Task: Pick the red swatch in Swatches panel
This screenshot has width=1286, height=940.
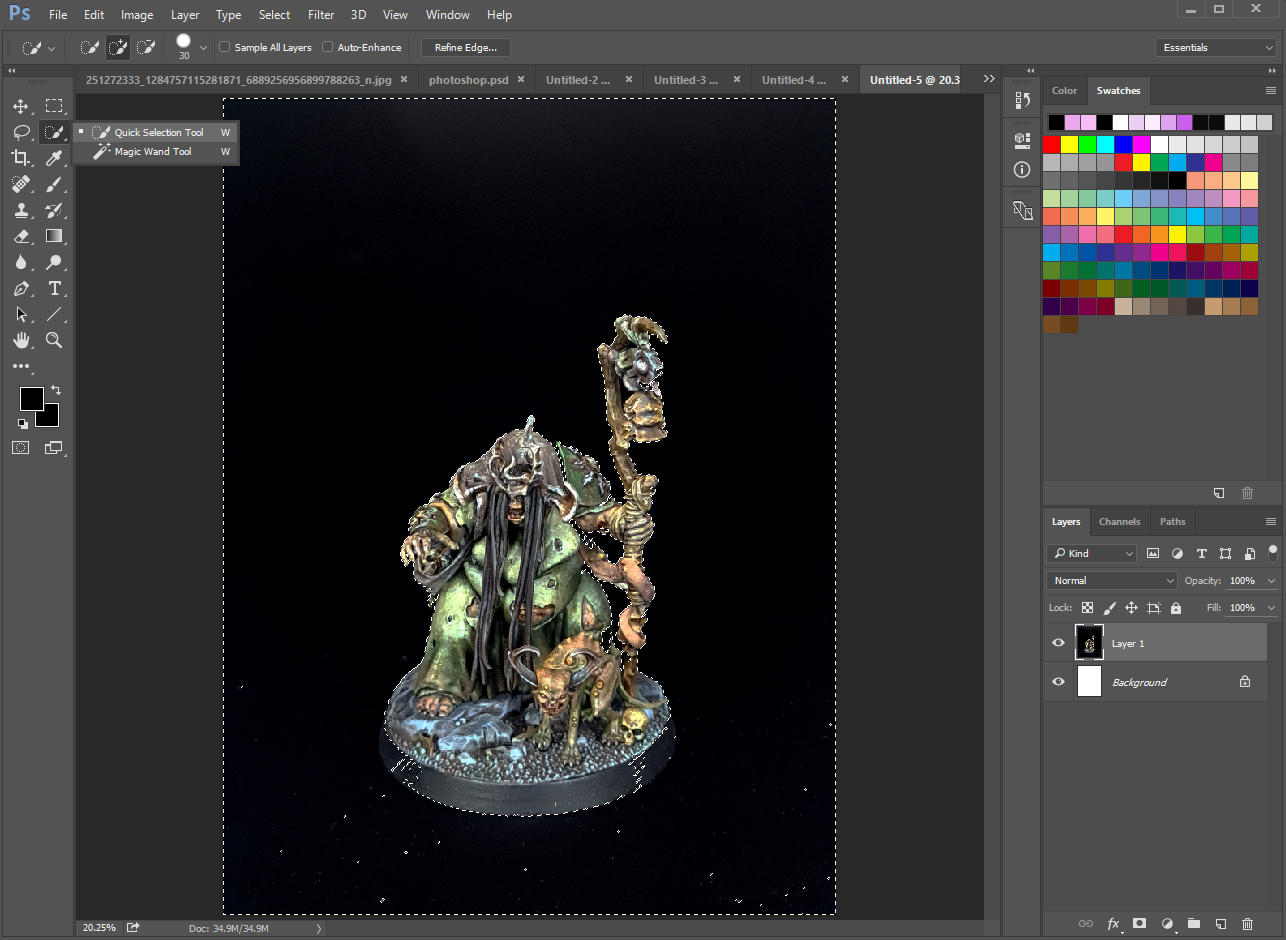Action: click(1051, 144)
